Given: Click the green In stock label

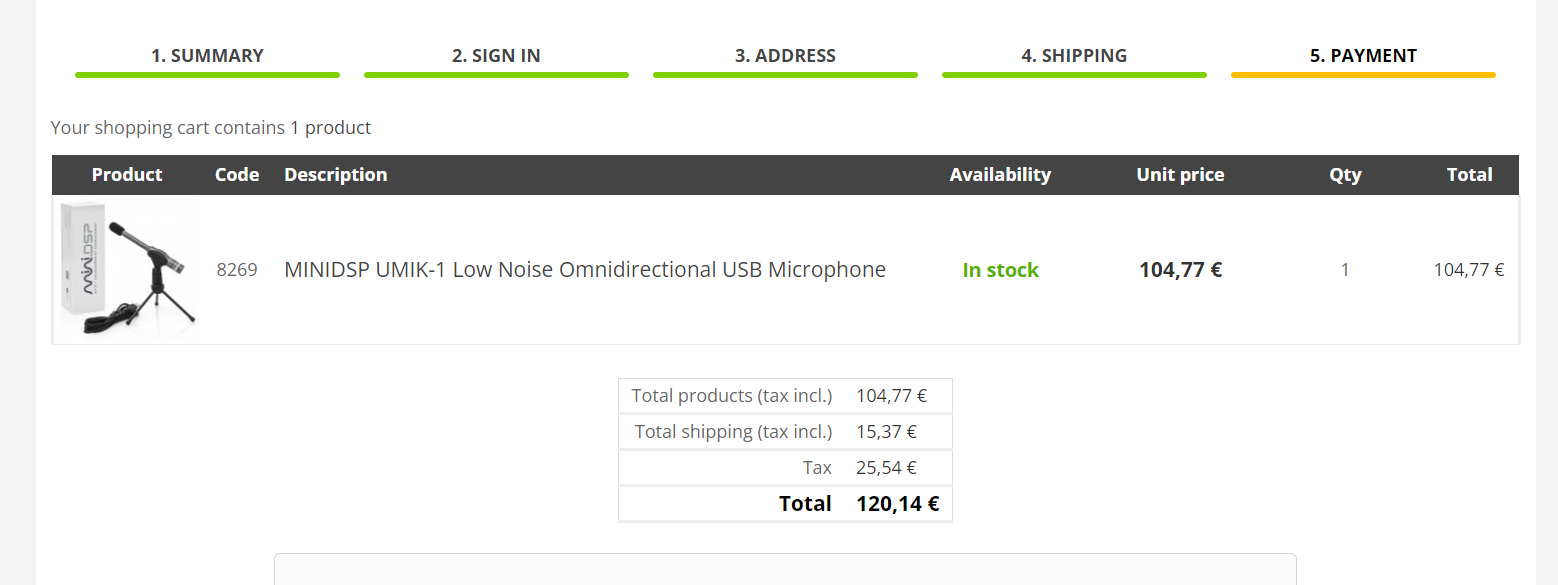Looking at the screenshot, I should coord(1000,270).
